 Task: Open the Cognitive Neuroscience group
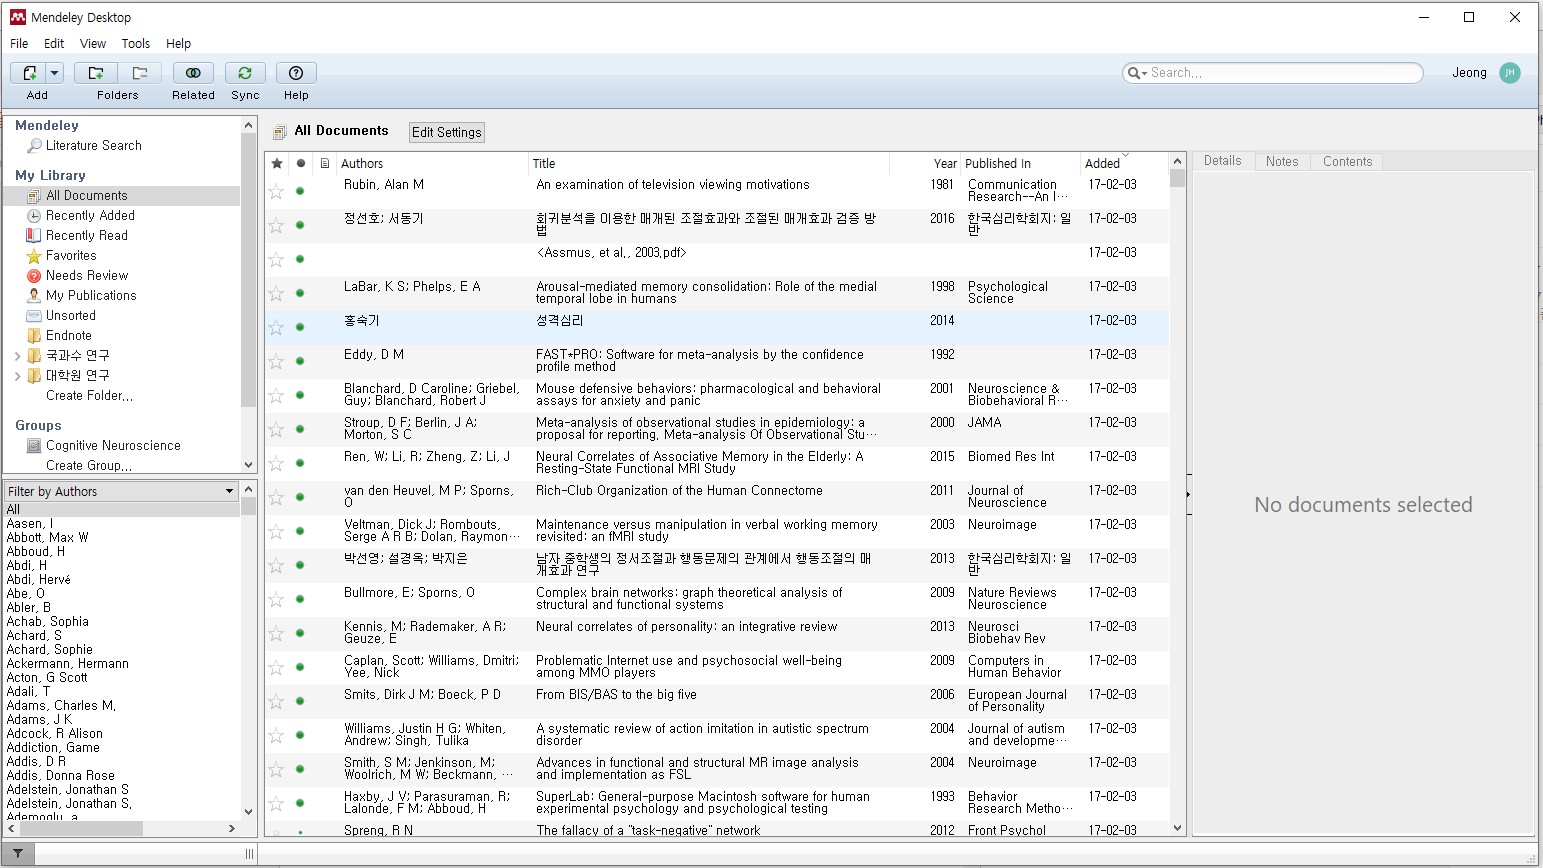coord(113,446)
